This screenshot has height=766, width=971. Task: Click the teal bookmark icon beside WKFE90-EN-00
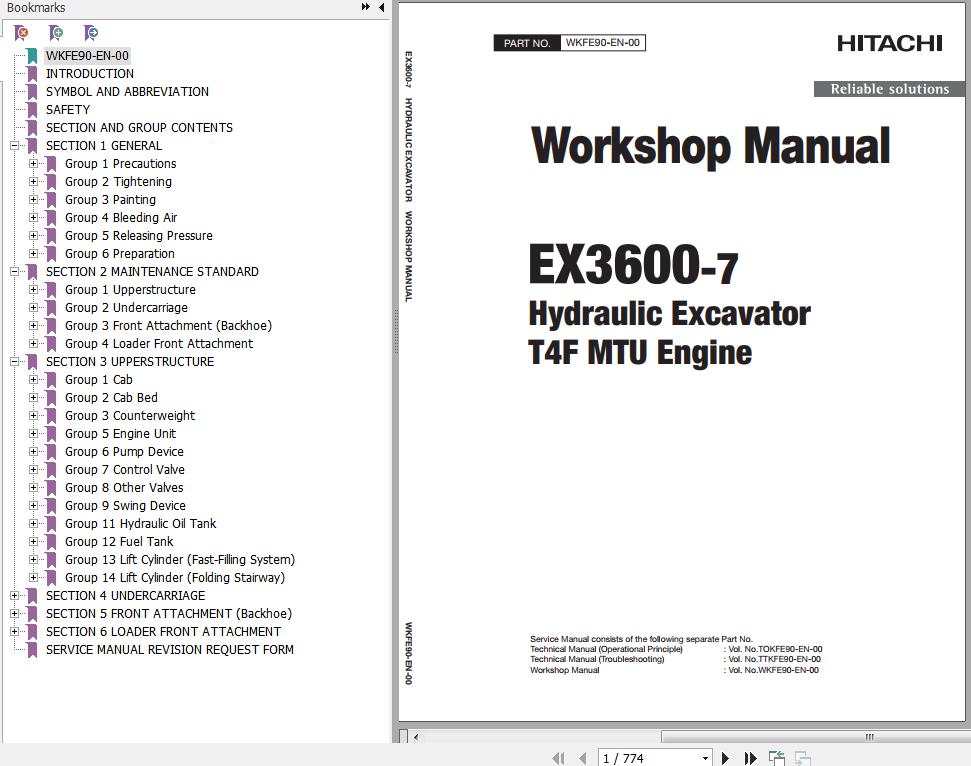(32, 56)
